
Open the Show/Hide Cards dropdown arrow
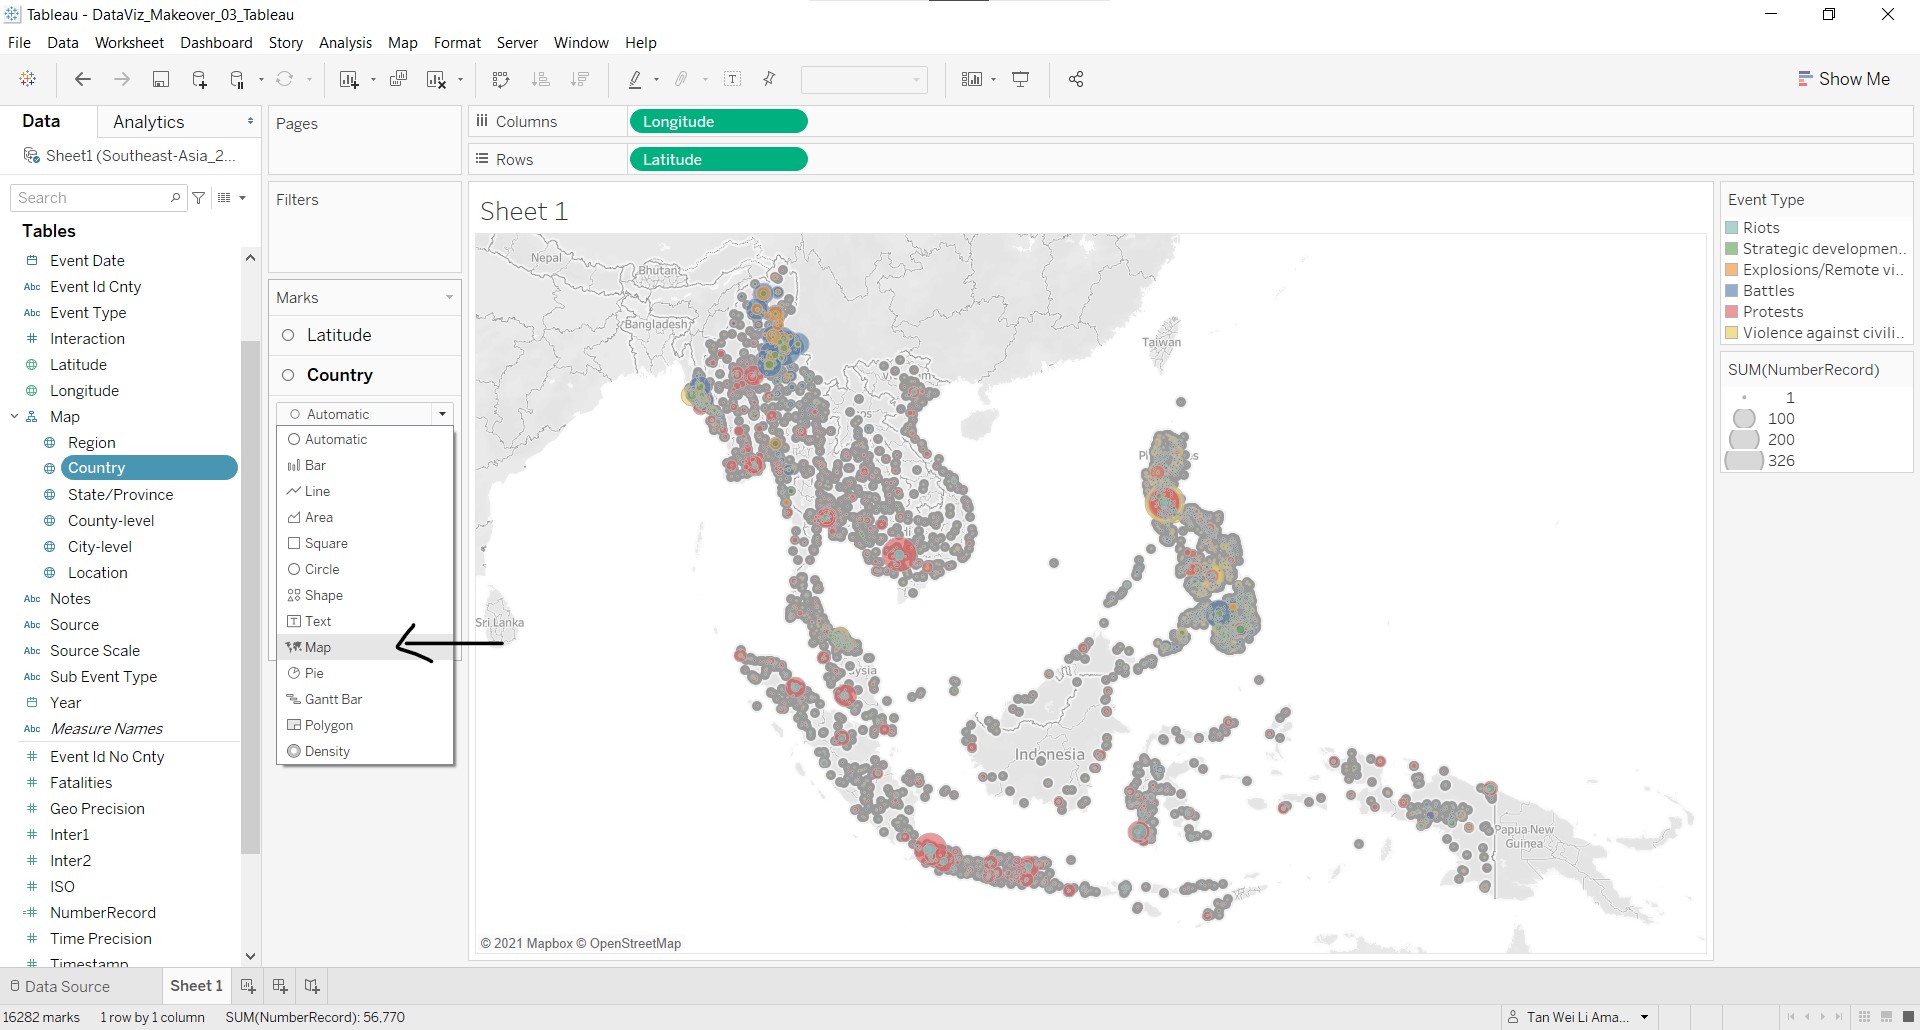pyautogui.click(x=993, y=80)
